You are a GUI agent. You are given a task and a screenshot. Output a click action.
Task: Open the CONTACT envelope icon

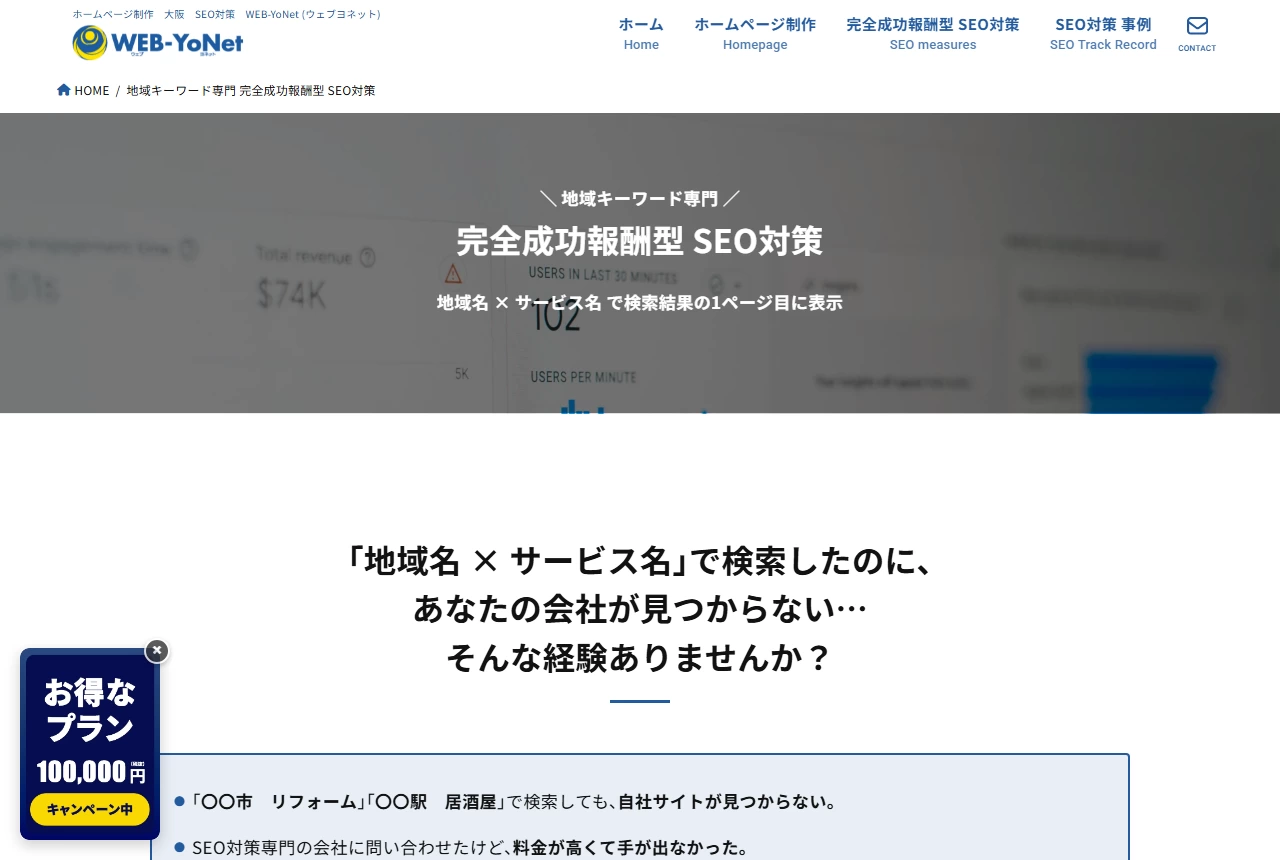pos(1197,34)
